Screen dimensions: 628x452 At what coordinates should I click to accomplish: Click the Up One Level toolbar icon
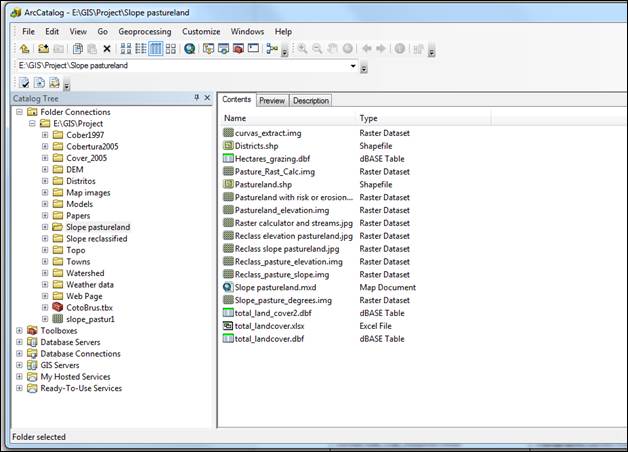click(24, 48)
